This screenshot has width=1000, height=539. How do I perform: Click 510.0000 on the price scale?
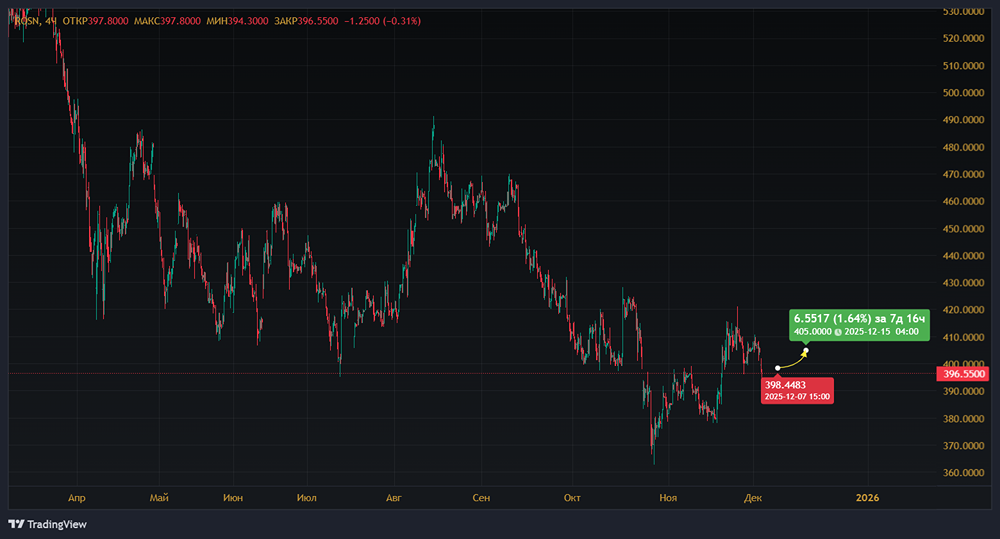pos(963,66)
